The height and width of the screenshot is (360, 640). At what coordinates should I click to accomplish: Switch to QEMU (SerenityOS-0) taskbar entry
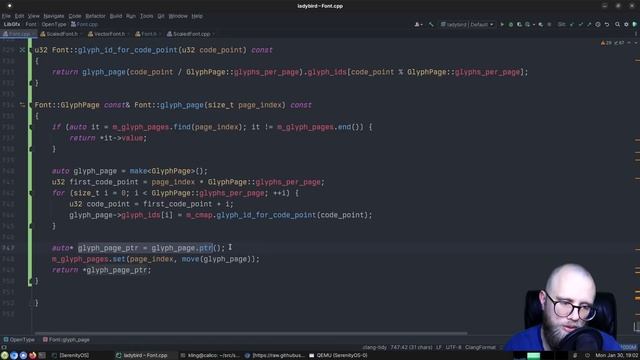pos(338,356)
